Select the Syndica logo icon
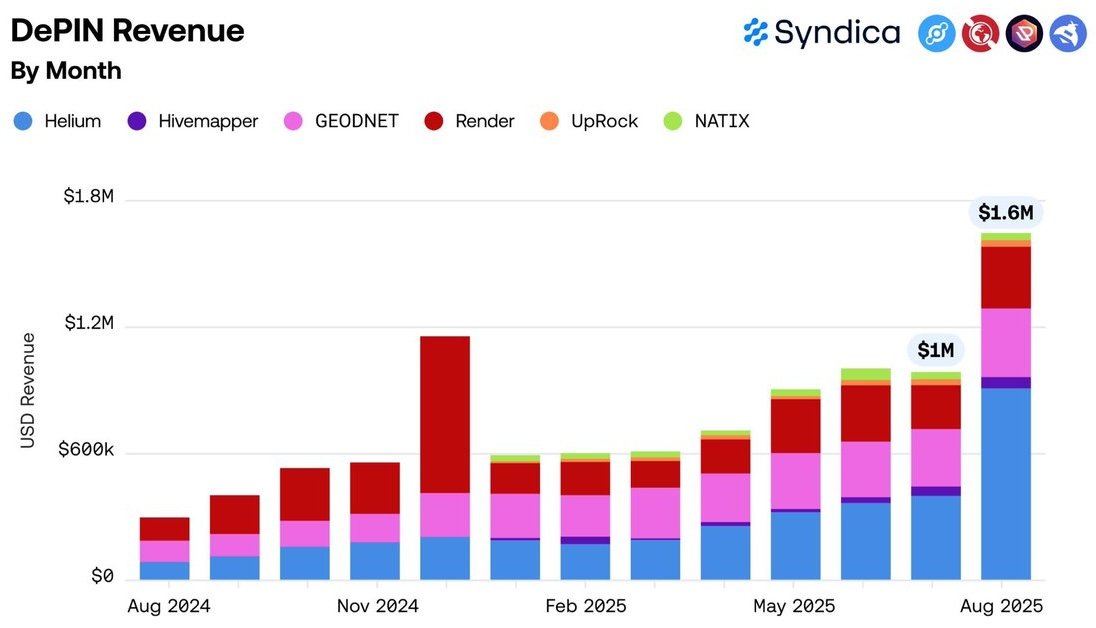This screenshot has width=1096, height=628. click(757, 33)
